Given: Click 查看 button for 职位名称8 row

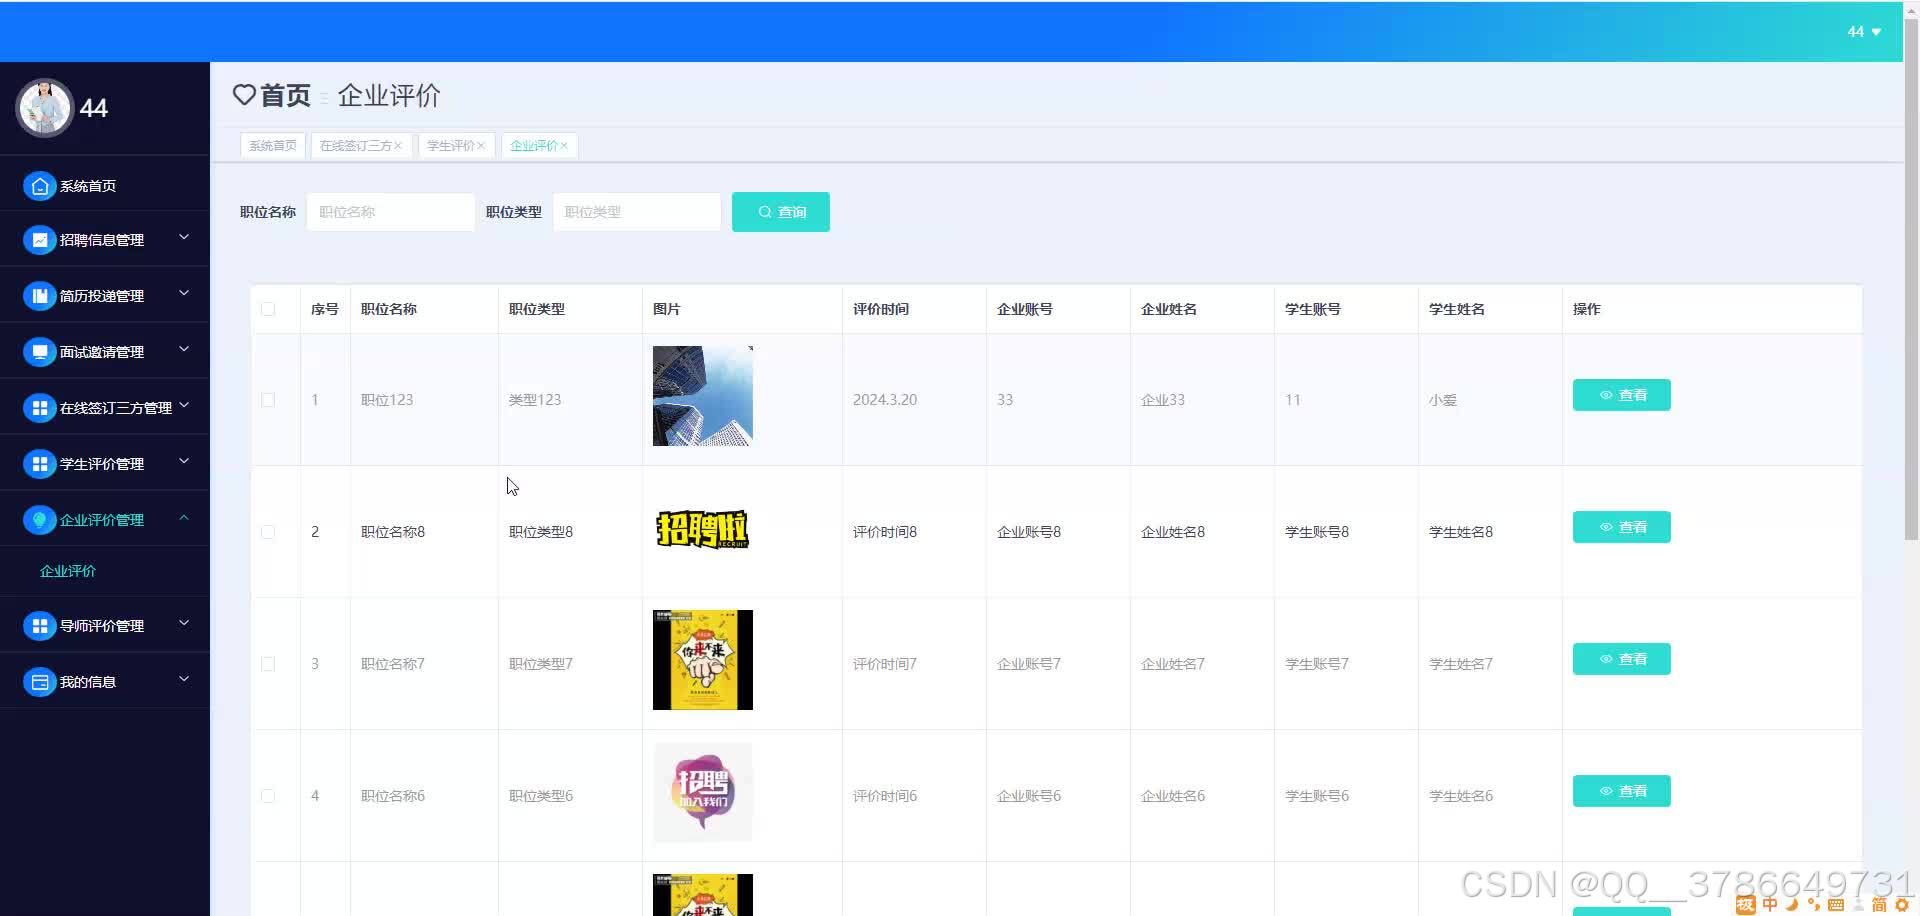Looking at the screenshot, I should point(1621,527).
